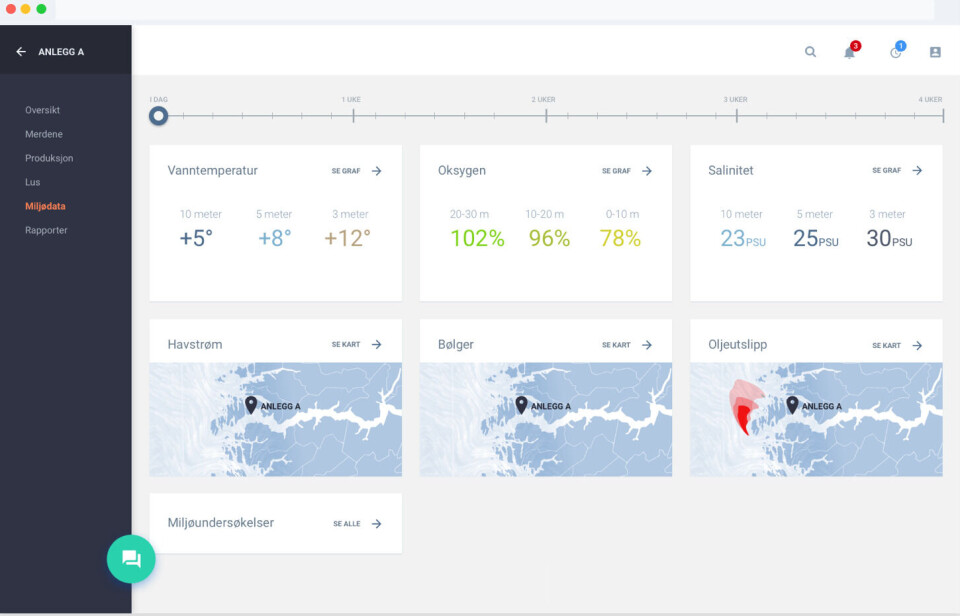Image resolution: width=960 pixels, height=616 pixels.
Task: Click SE GRAF on the Oksygen card
Action: pos(616,171)
